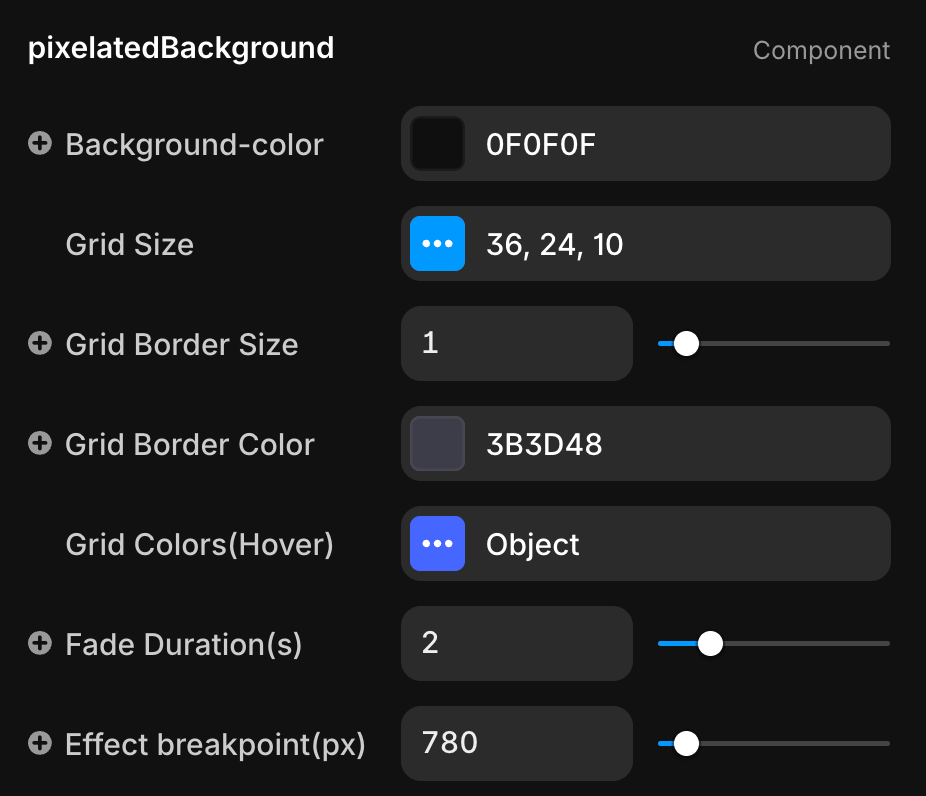Screen dimensions: 926x796
Task: Open Grid Colors(Hover) ellipsis button
Action: point(437,544)
